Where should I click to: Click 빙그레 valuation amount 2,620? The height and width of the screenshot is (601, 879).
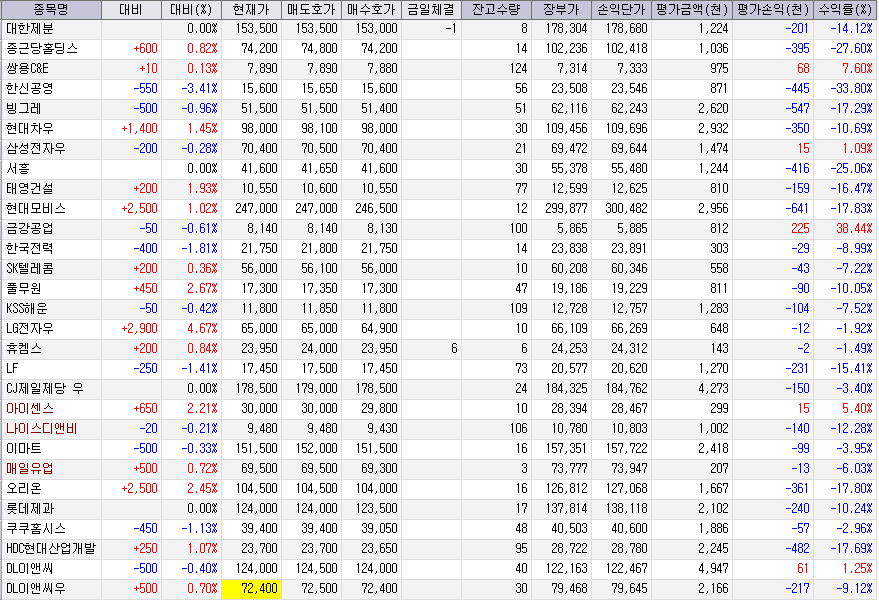pos(713,109)
